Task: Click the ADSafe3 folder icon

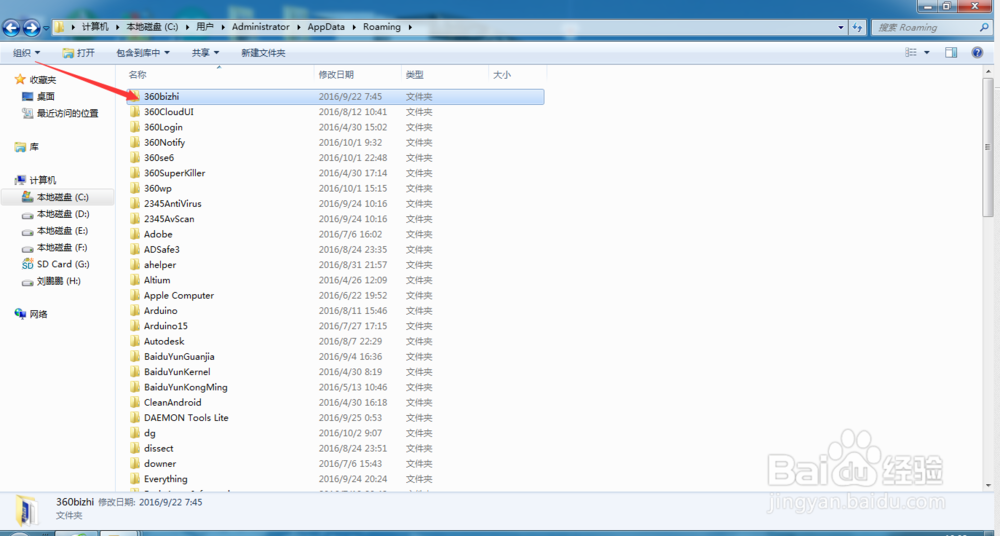Action: click(x=135, y=249)
